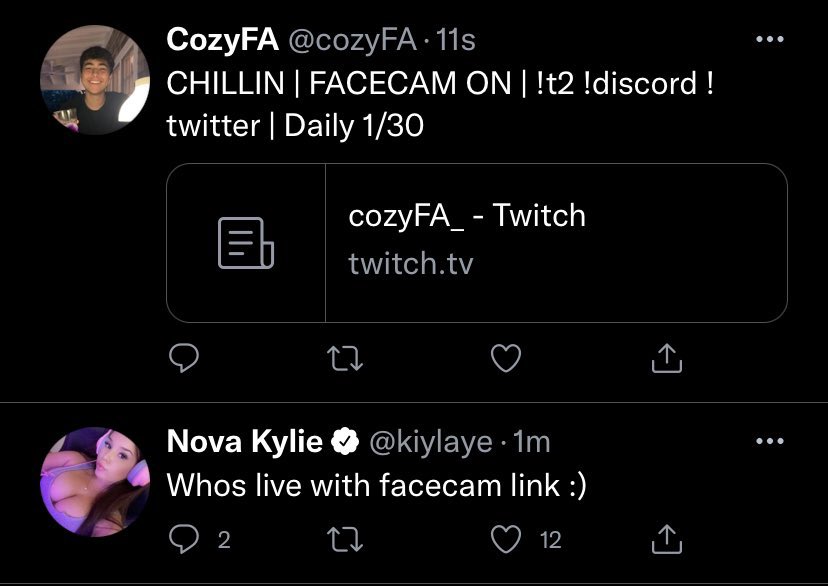Viewport: 828px width, 586px height.
Task: Click the Nova Kylie display name
Action: coord(244,441)
